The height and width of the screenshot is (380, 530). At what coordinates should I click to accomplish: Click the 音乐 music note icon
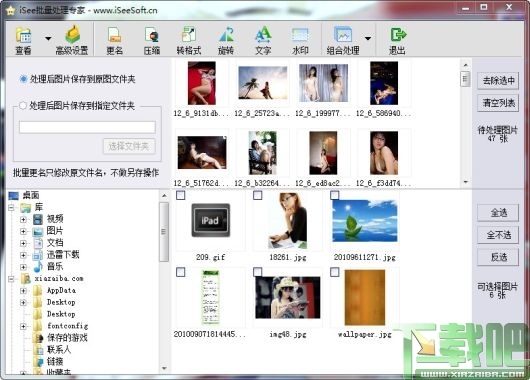[38, 267]
